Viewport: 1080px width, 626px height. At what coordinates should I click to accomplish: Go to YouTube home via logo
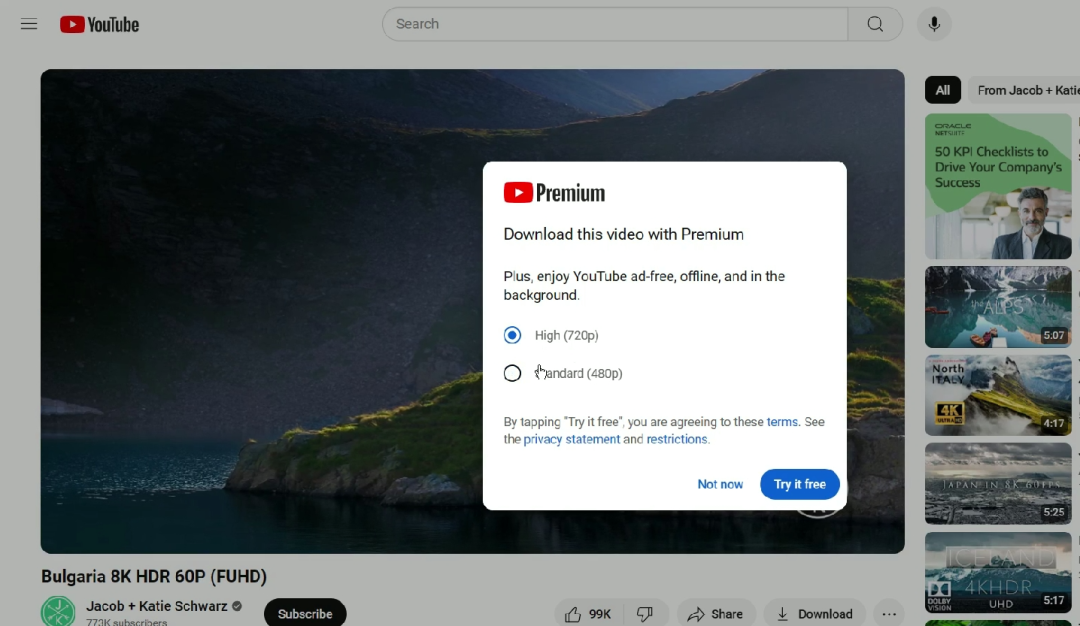pos(99,24)
